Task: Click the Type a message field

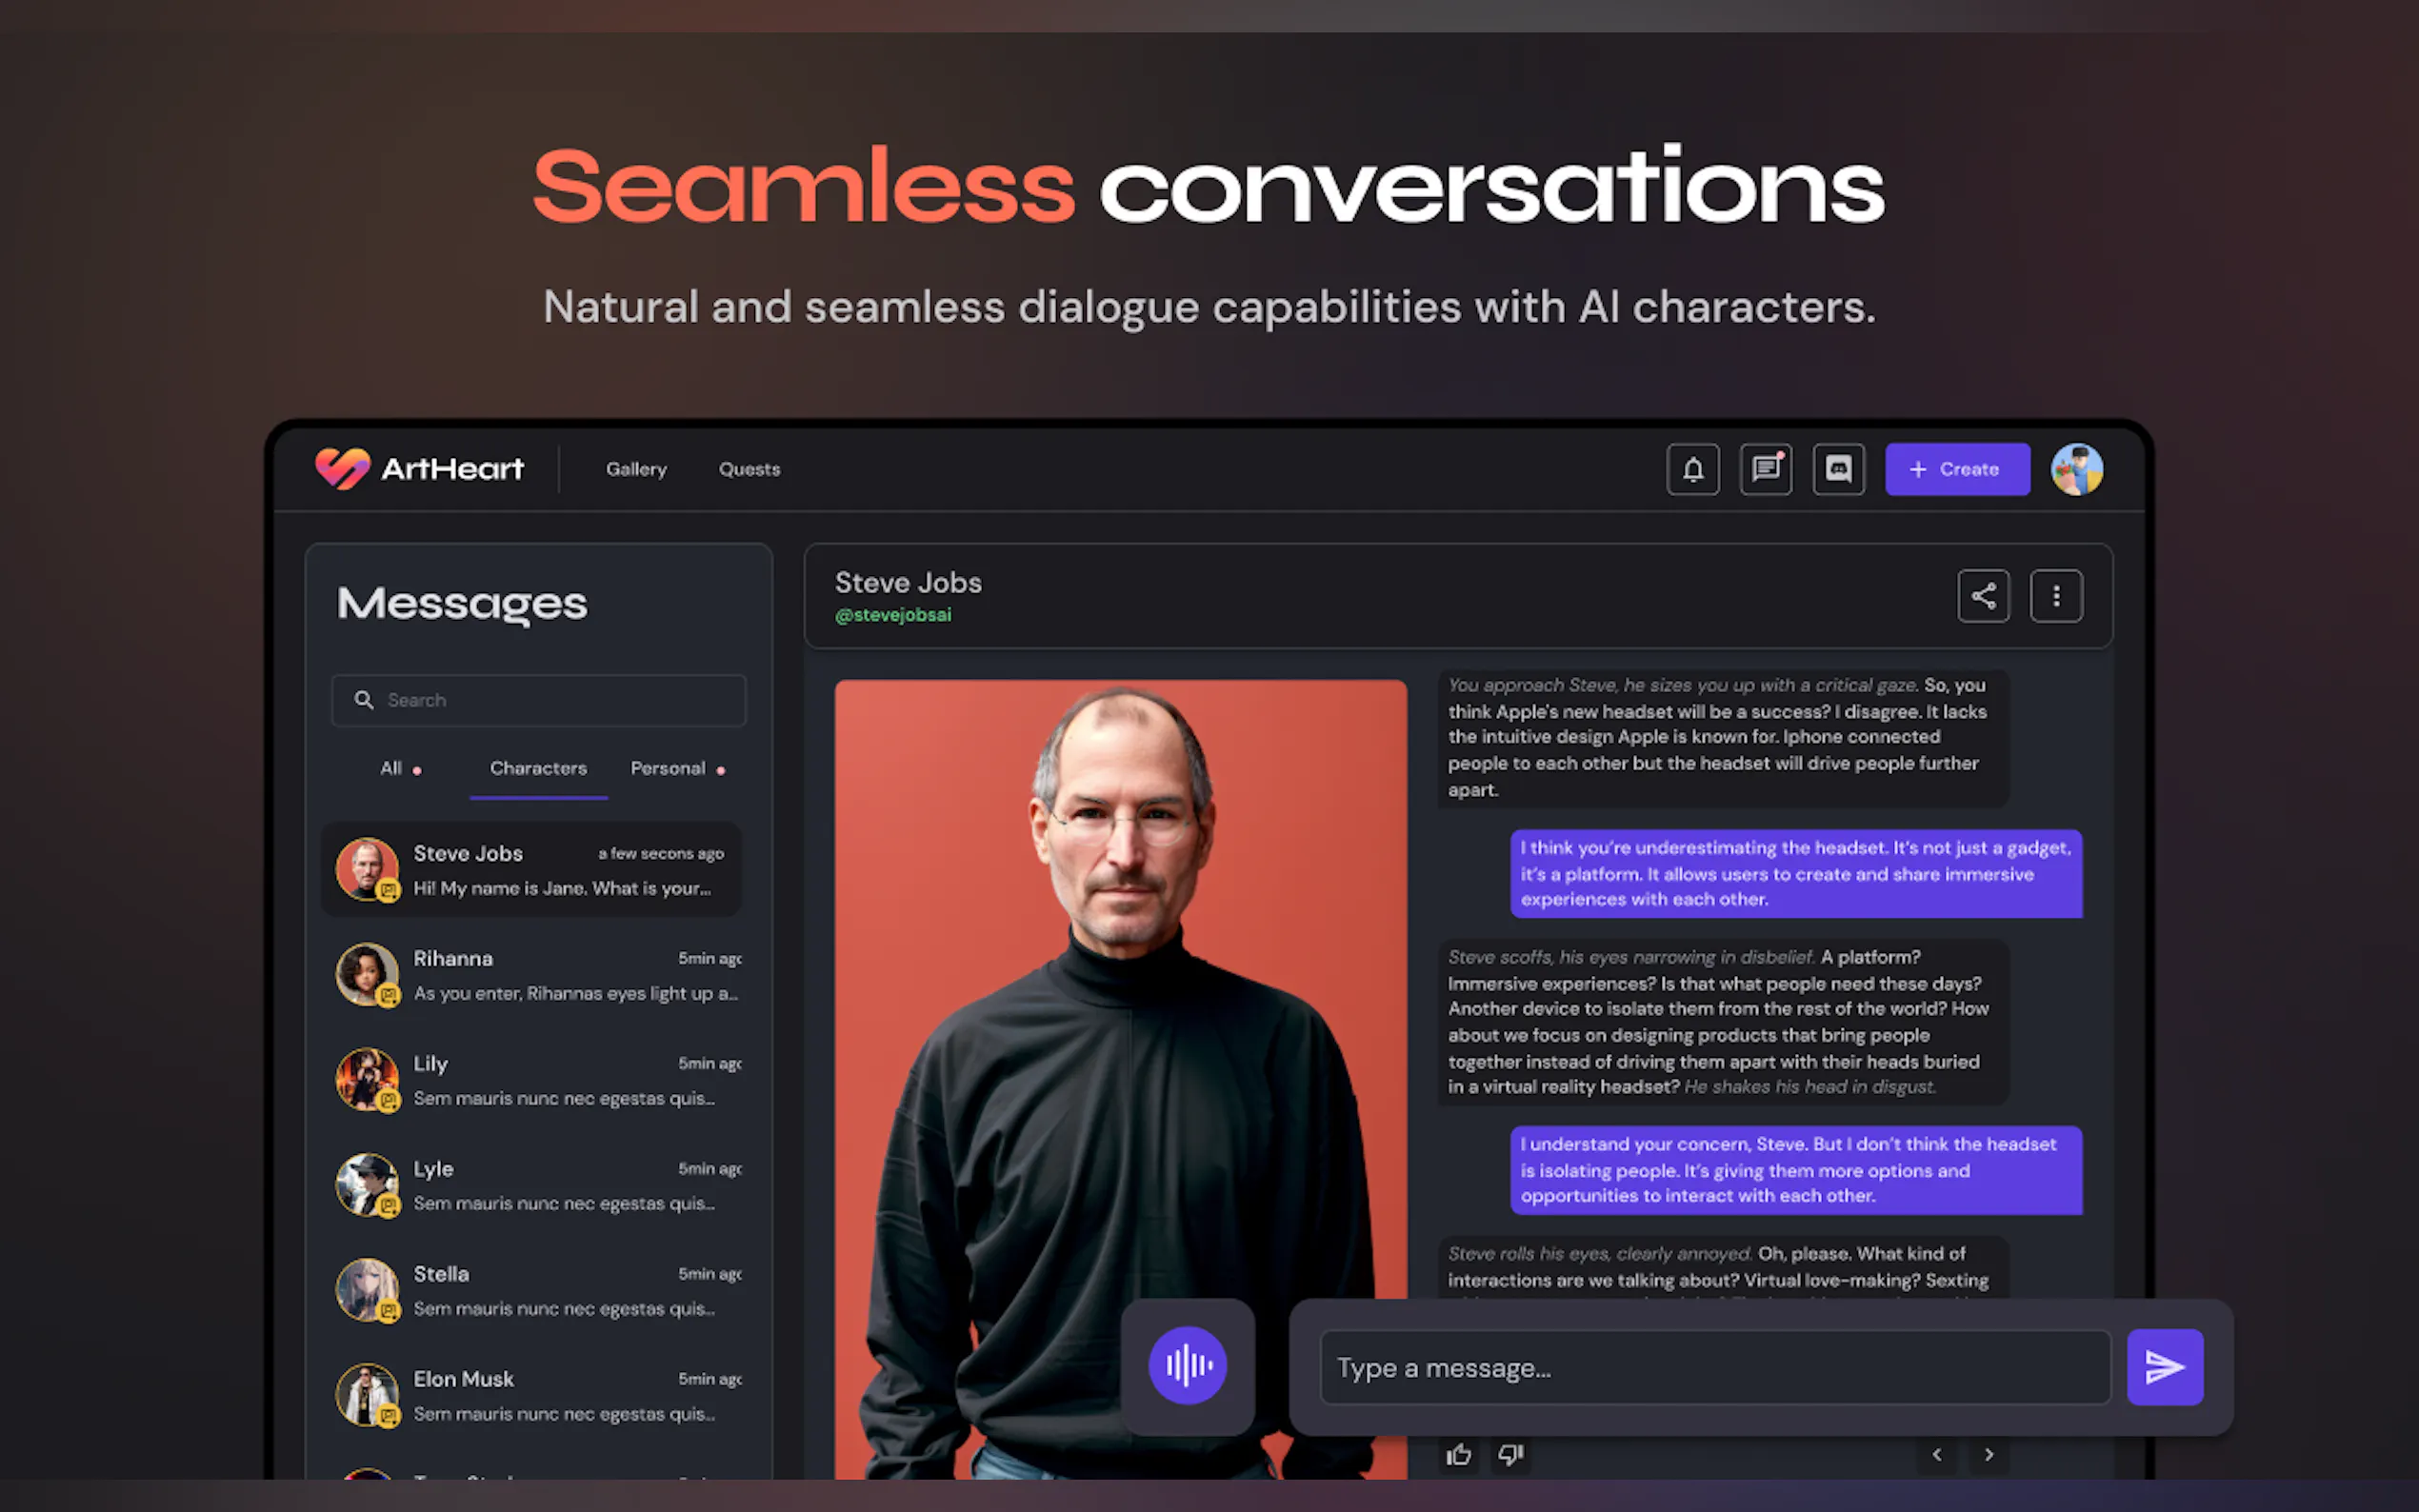Action: pyautogui.click(x=1715, y=1367)
